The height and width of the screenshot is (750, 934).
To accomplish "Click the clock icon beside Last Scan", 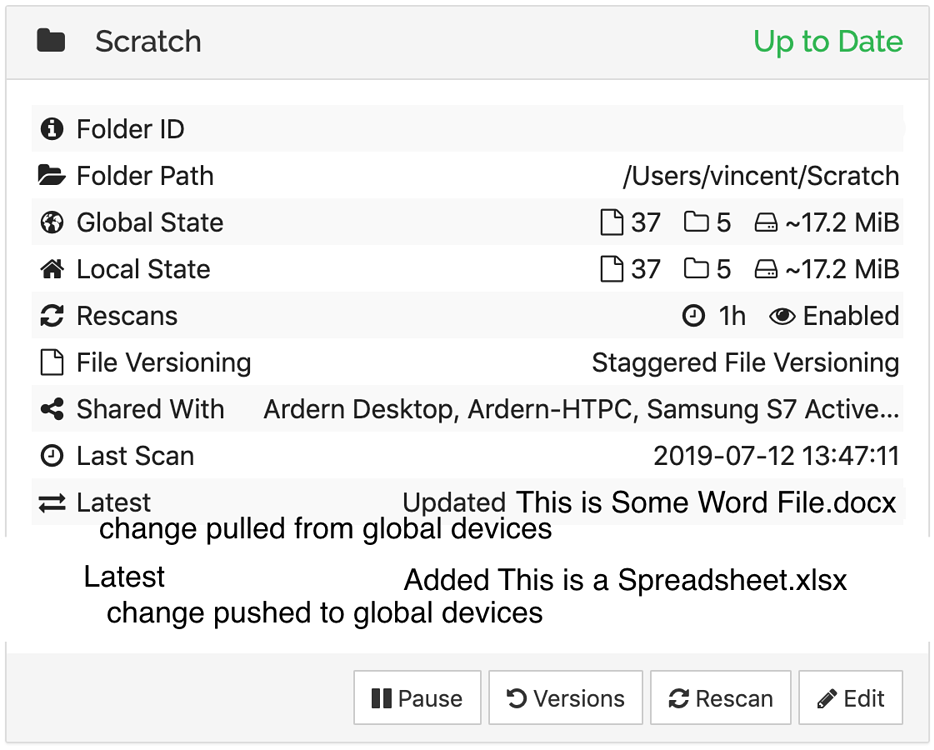I will (52, 456).
